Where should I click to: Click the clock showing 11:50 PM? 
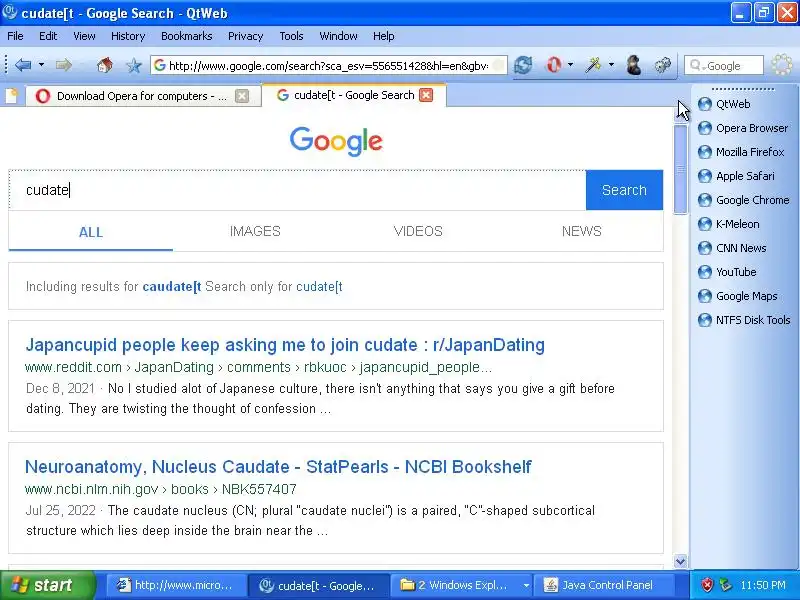(x=763, y=585)
